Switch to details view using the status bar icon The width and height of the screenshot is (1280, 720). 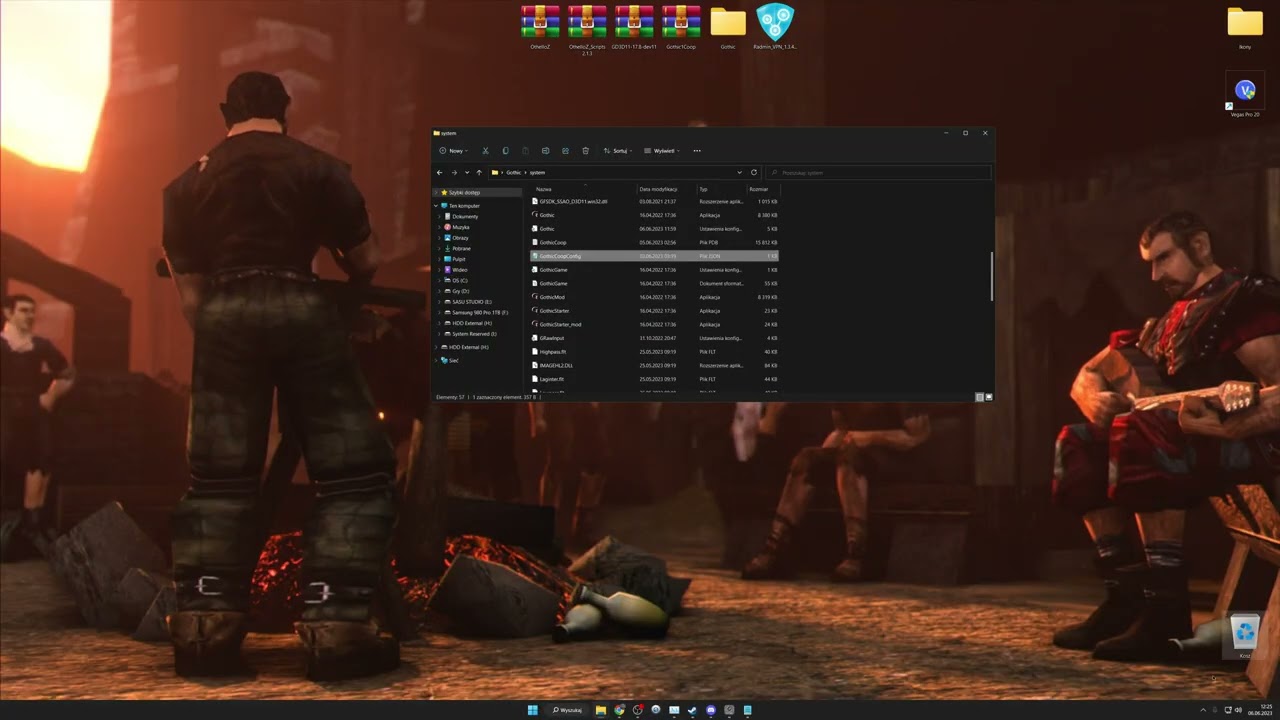click(980, 397)
